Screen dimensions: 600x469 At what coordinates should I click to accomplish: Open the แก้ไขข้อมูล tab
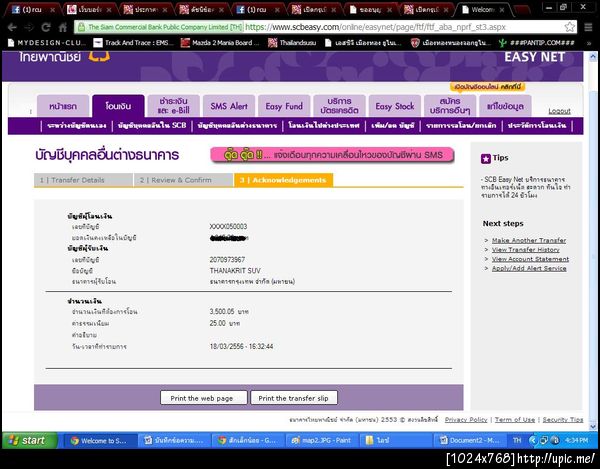point(505,106)
